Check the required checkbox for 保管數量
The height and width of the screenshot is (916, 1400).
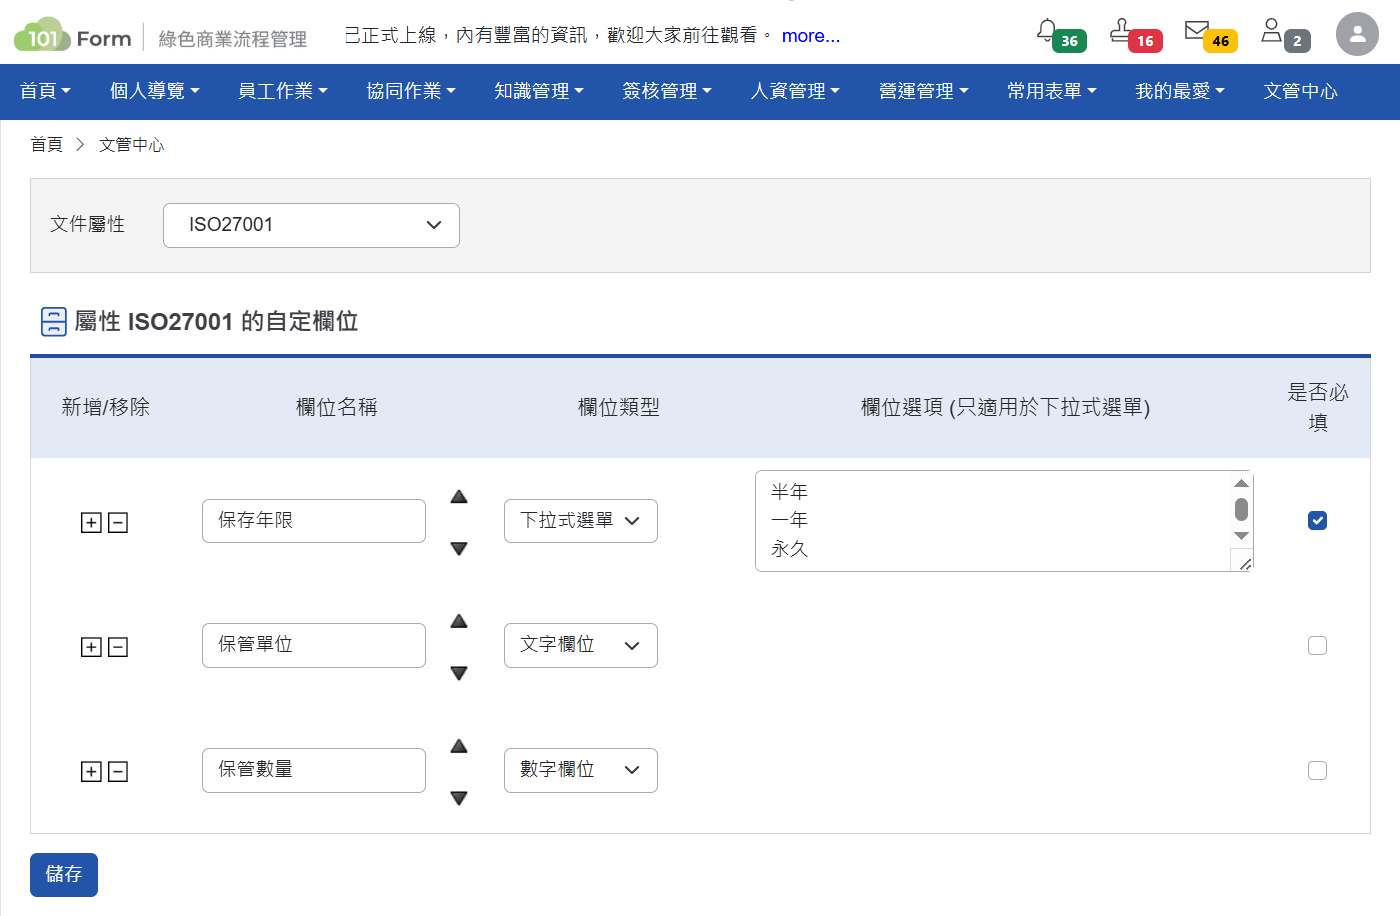1317,770
